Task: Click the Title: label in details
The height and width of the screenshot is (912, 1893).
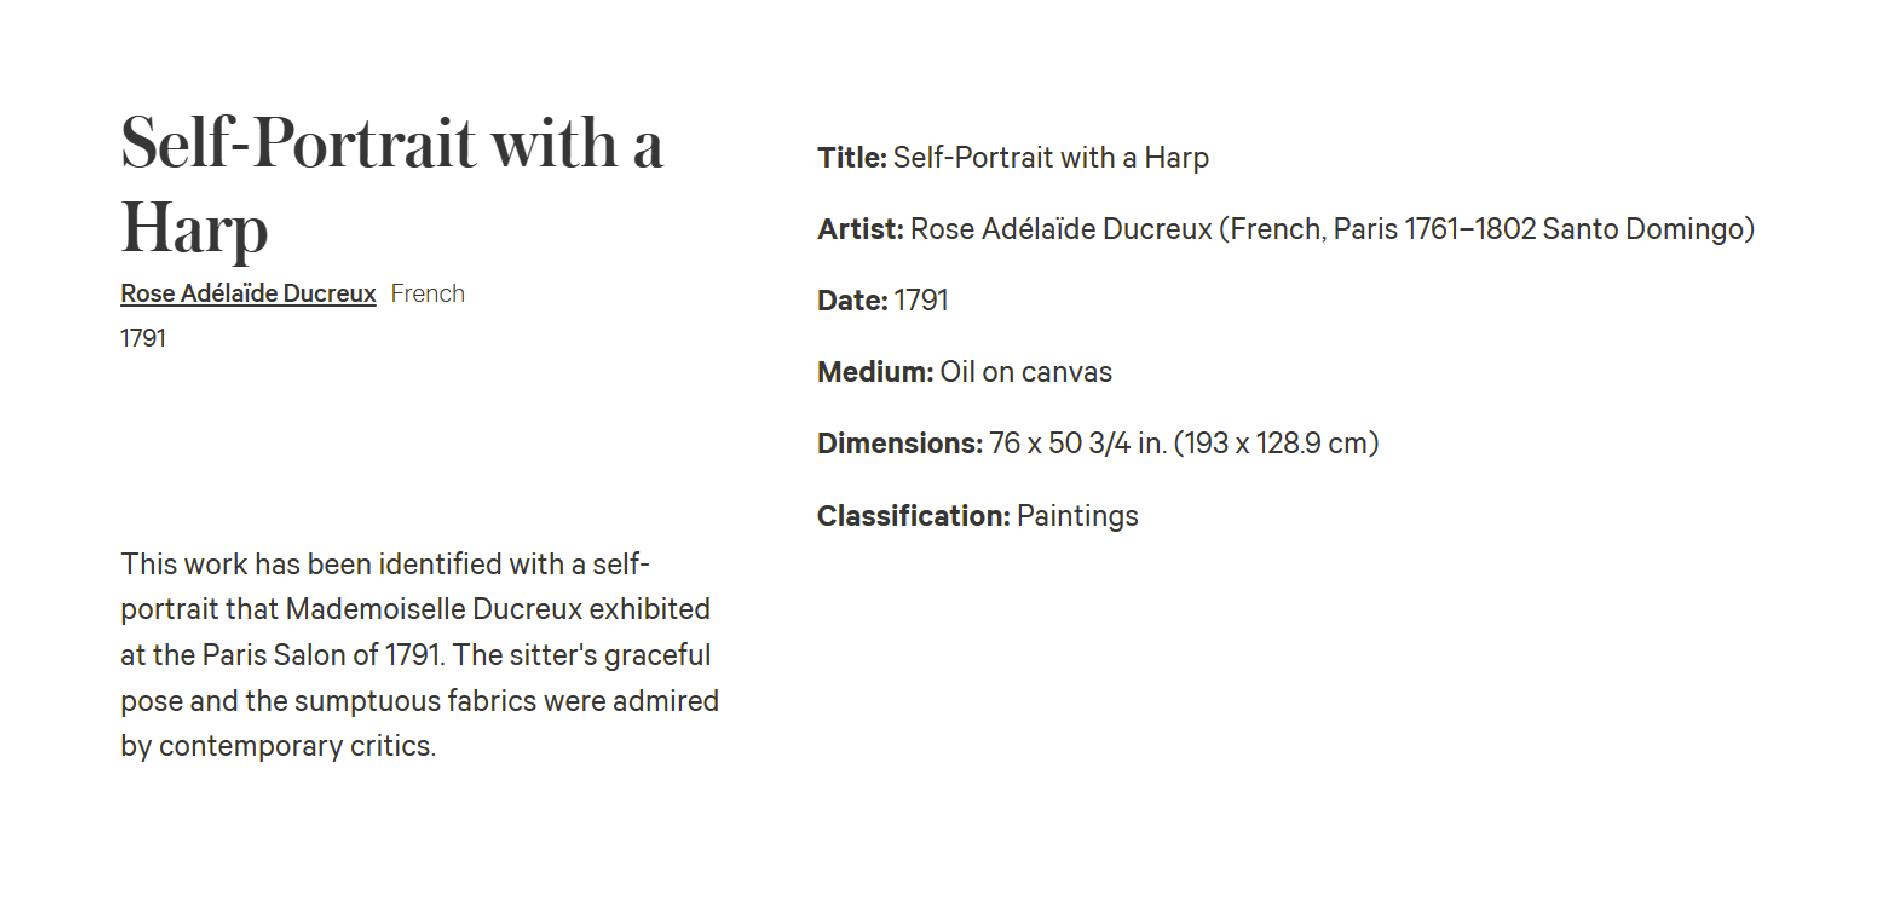Action: (852, 158)
